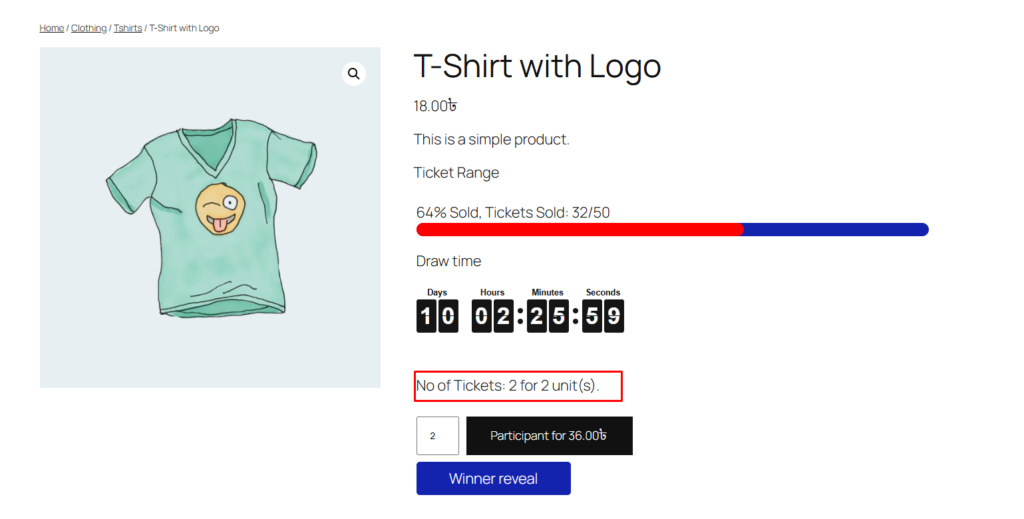This screenshot has width=1024, height=519.
Task: Click the magnifier zoom icon on product image
Action: pyautogui.click(x=354, y=74)
